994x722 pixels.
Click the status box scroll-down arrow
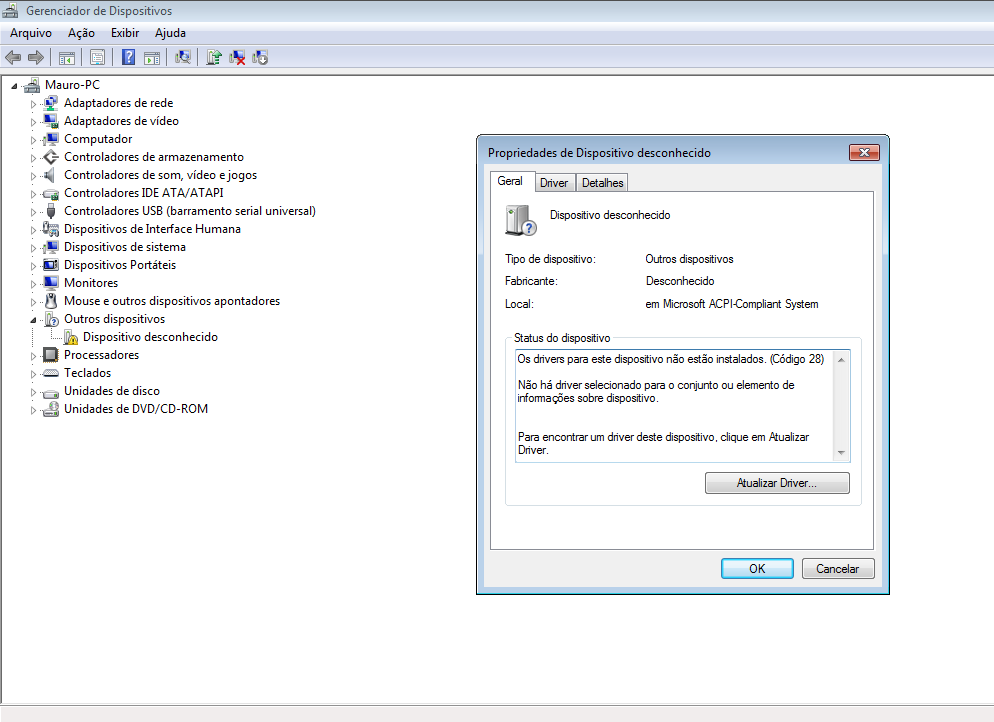click(841, 453)
